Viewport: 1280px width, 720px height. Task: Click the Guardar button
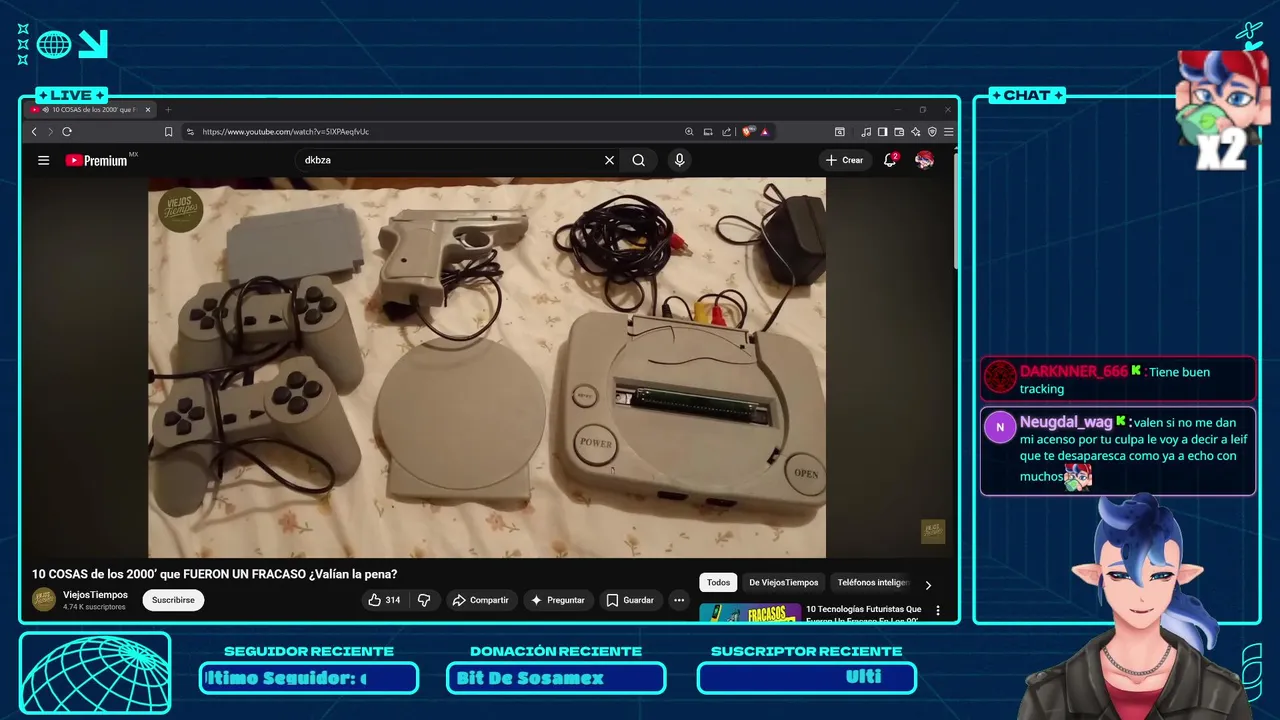(631, 600)
